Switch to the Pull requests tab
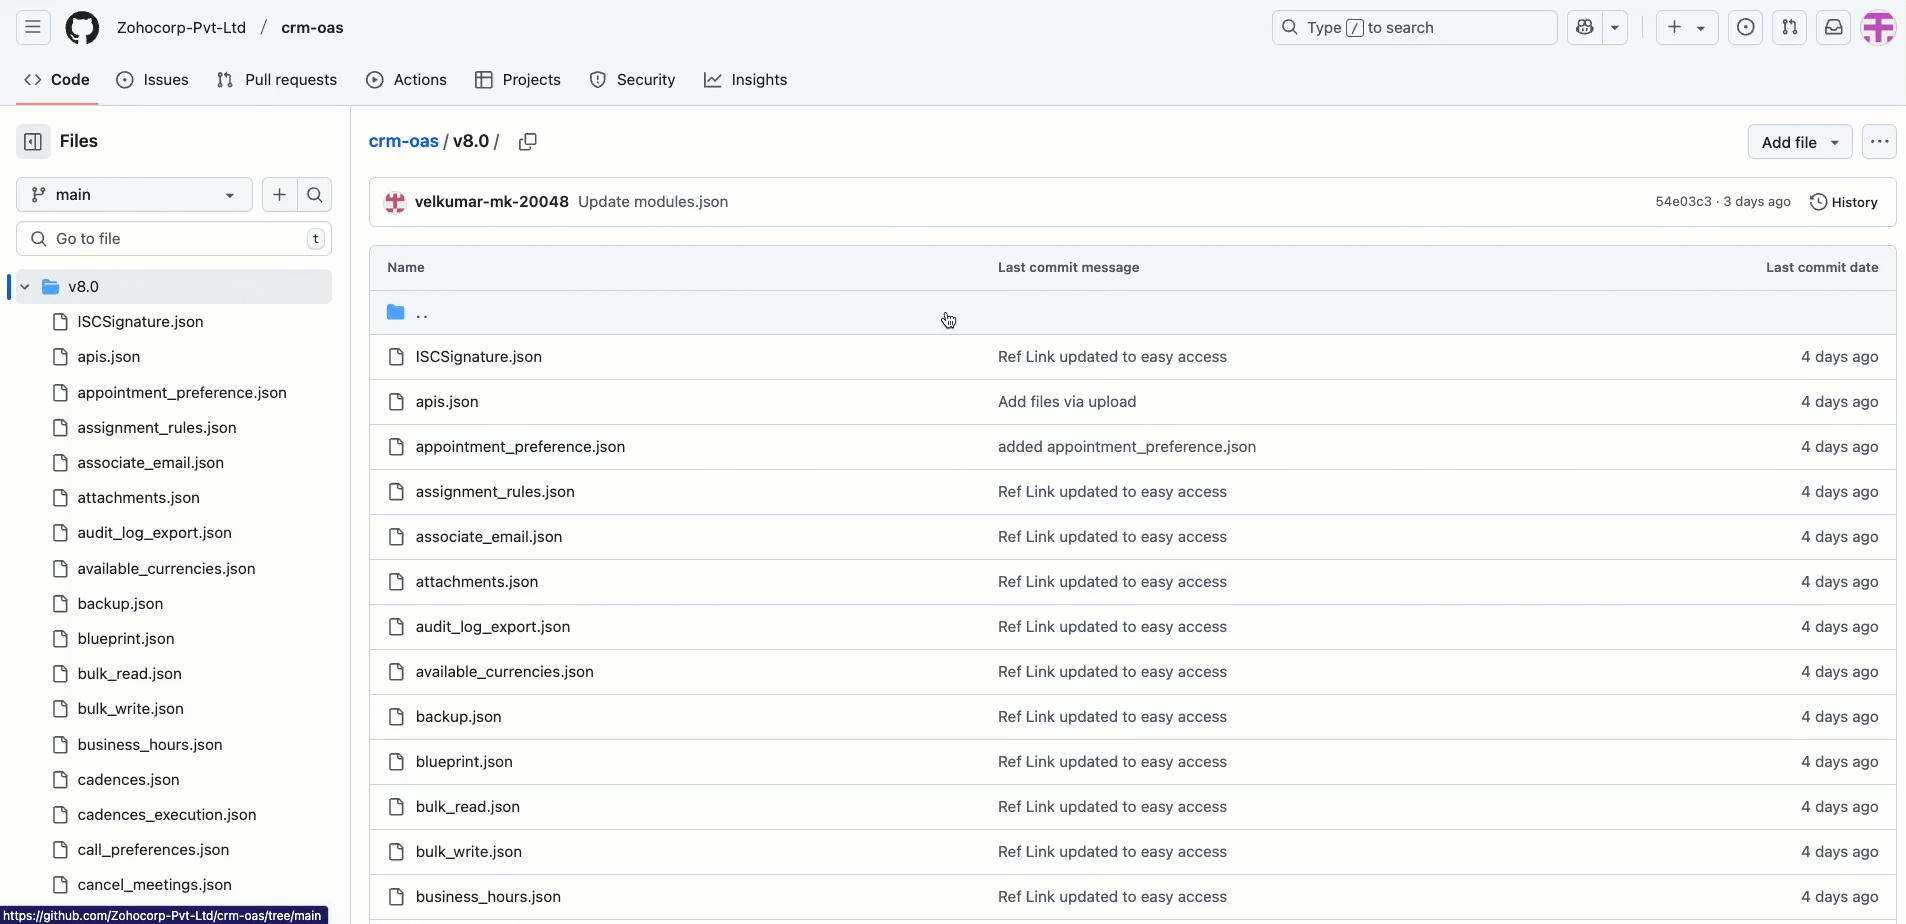This screenshot has width=1906, height=924. coord(277,80)
